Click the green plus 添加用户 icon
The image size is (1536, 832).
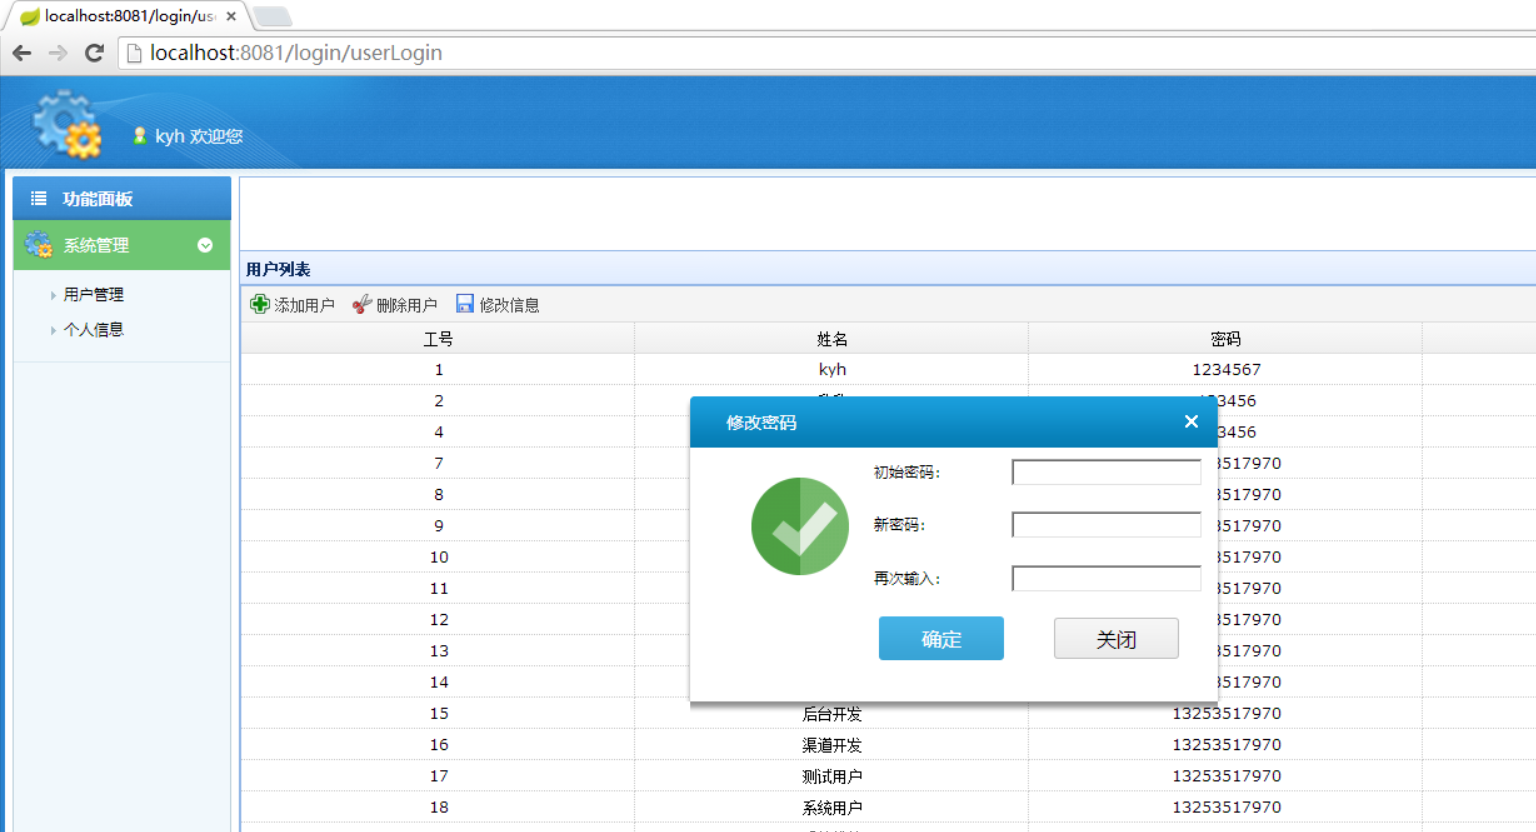coord(260,304)
